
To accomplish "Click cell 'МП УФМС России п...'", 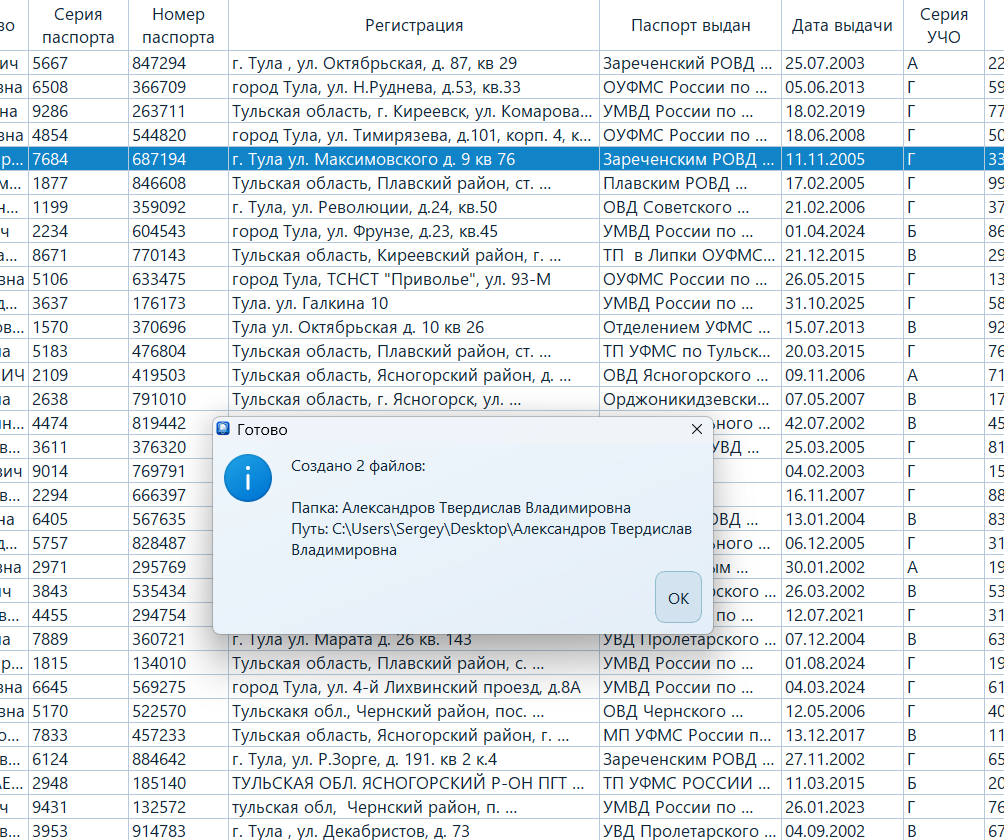I will (690, 736).
